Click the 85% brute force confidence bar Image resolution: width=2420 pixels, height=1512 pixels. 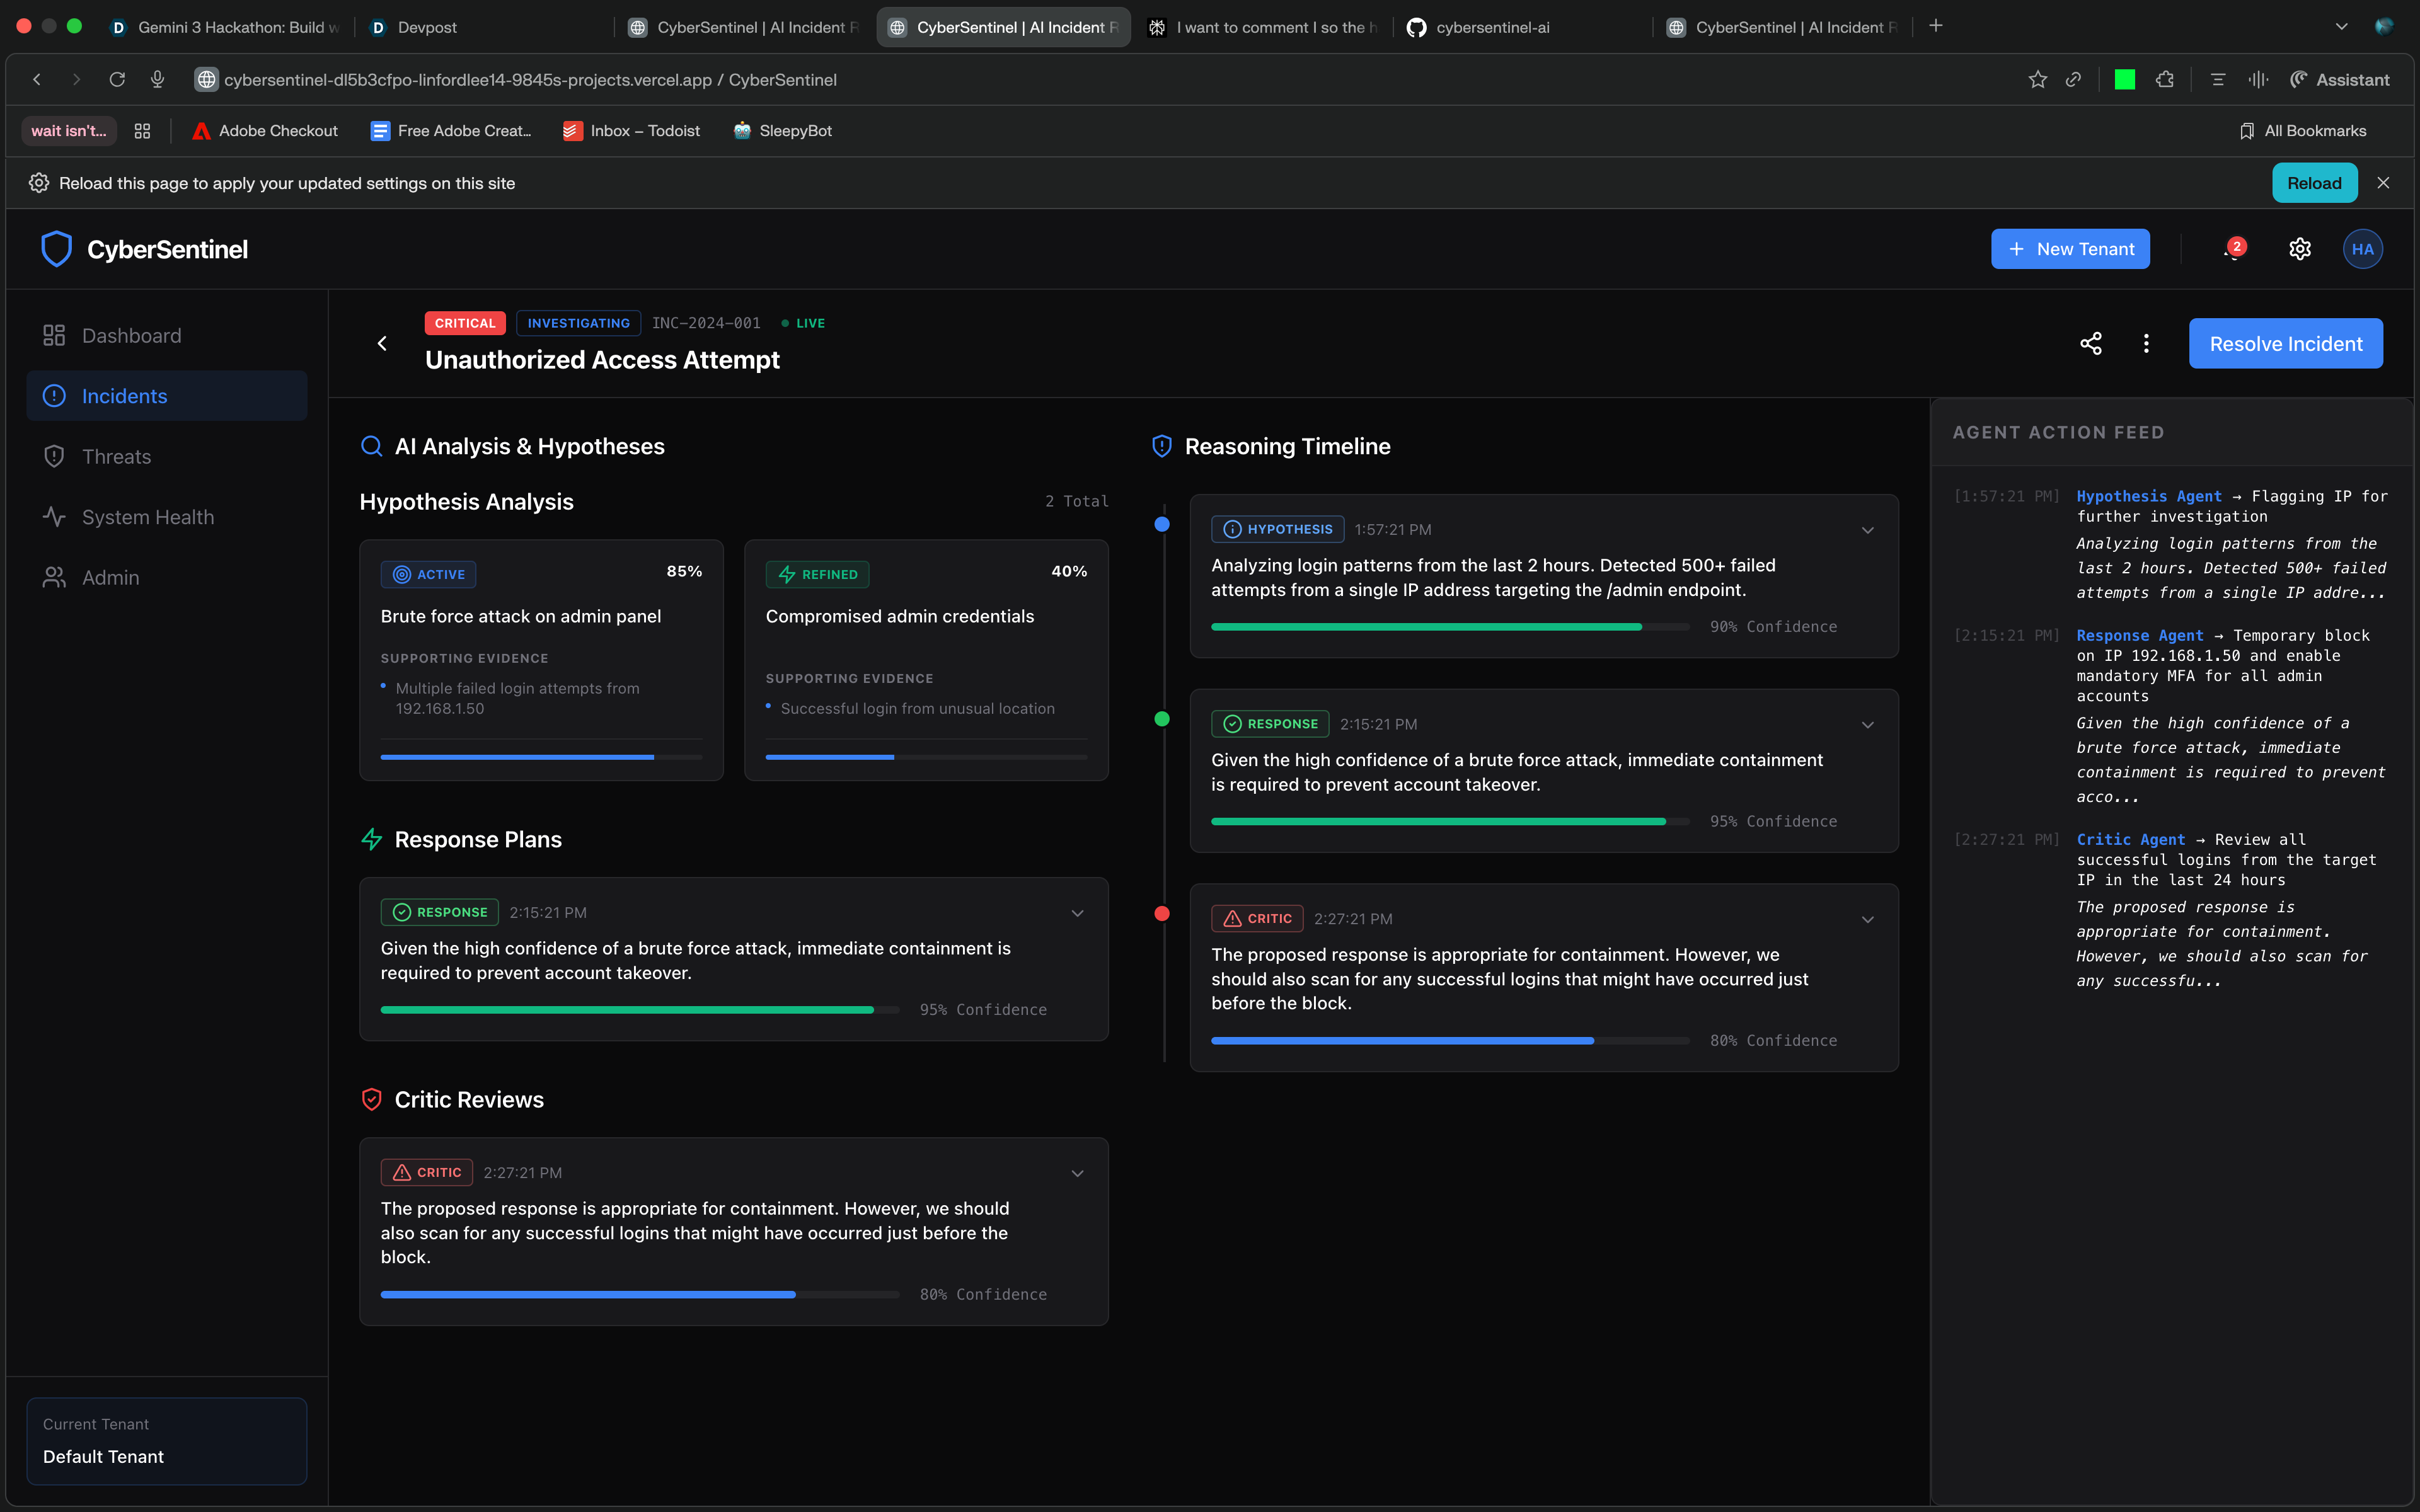[x=541, y=757]
